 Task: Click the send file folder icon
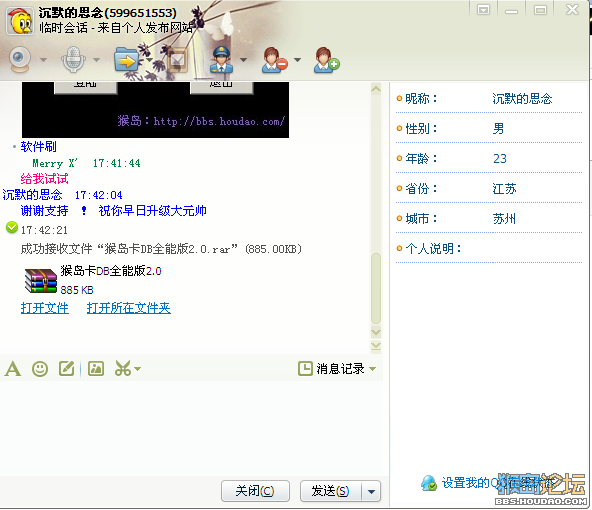point(126,59)
